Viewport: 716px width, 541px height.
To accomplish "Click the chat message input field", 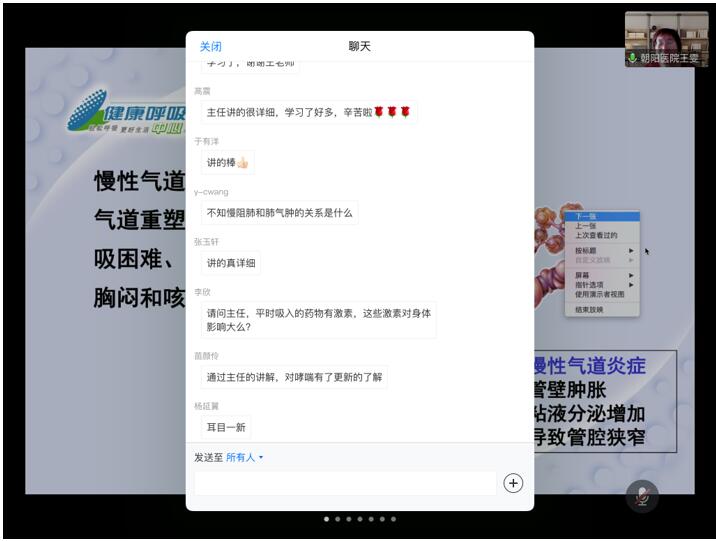I will click(345, 483).
